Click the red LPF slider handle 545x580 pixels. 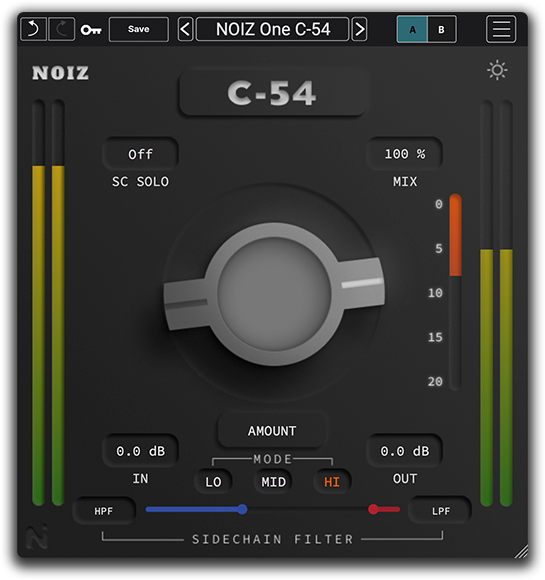tap(374, 509)
